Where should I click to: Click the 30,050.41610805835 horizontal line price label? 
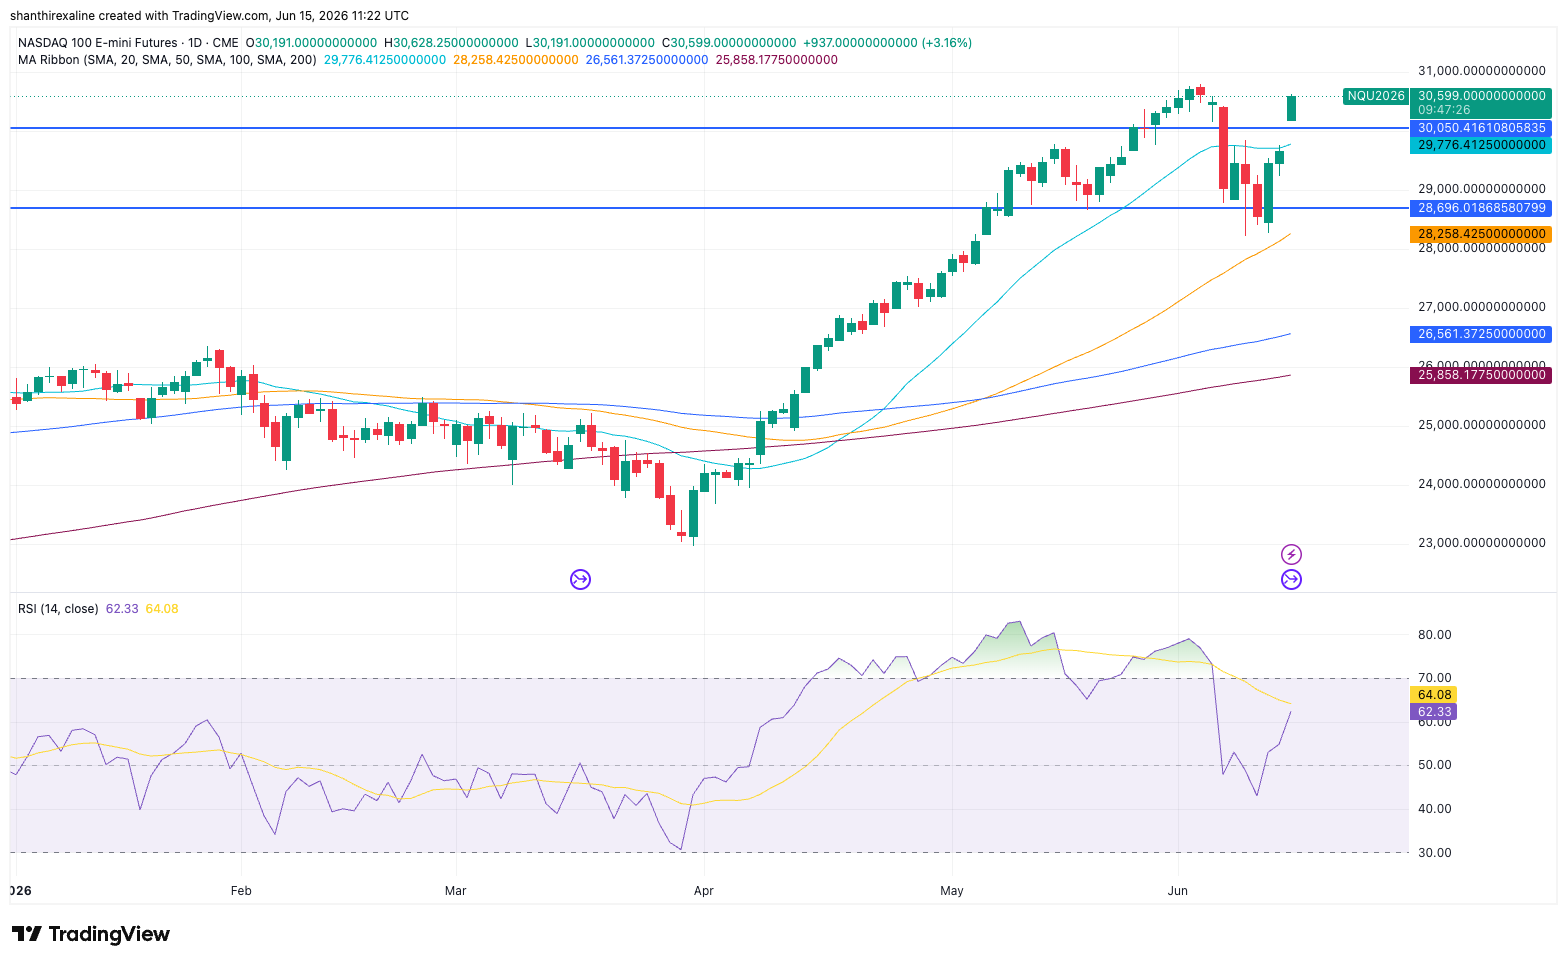click(1481, 128)
